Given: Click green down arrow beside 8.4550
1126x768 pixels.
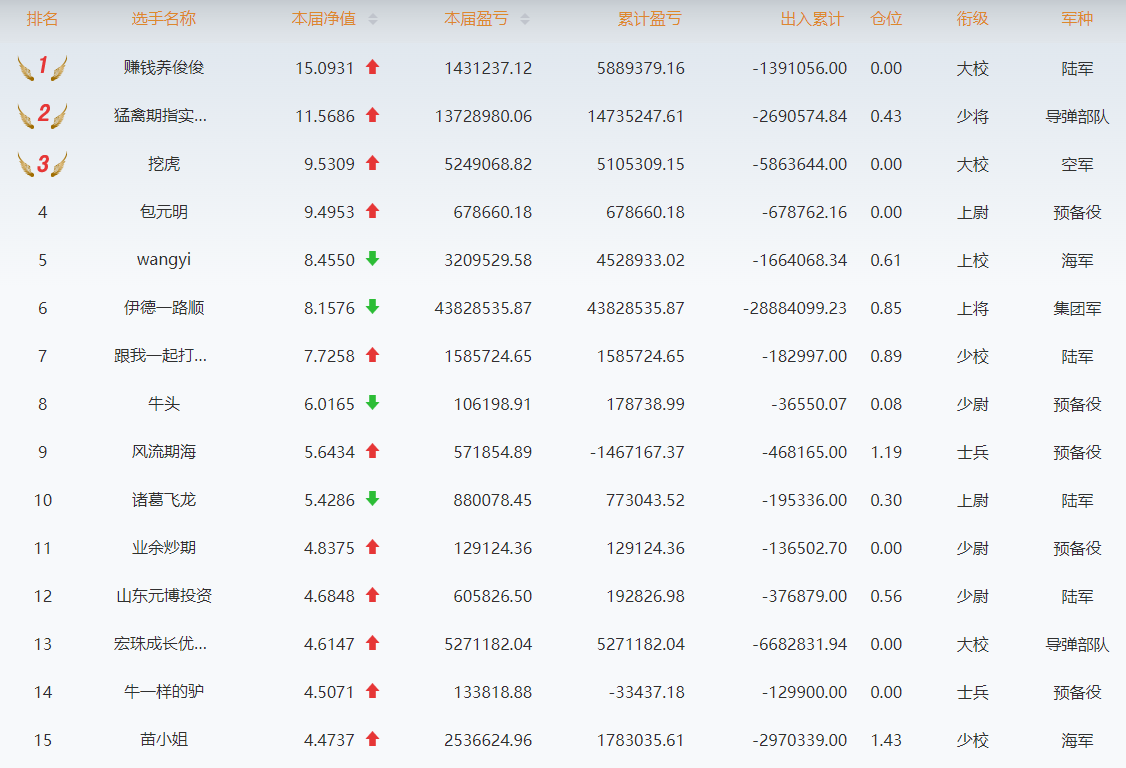Looking at the screenshot, I should coord(372,259).
